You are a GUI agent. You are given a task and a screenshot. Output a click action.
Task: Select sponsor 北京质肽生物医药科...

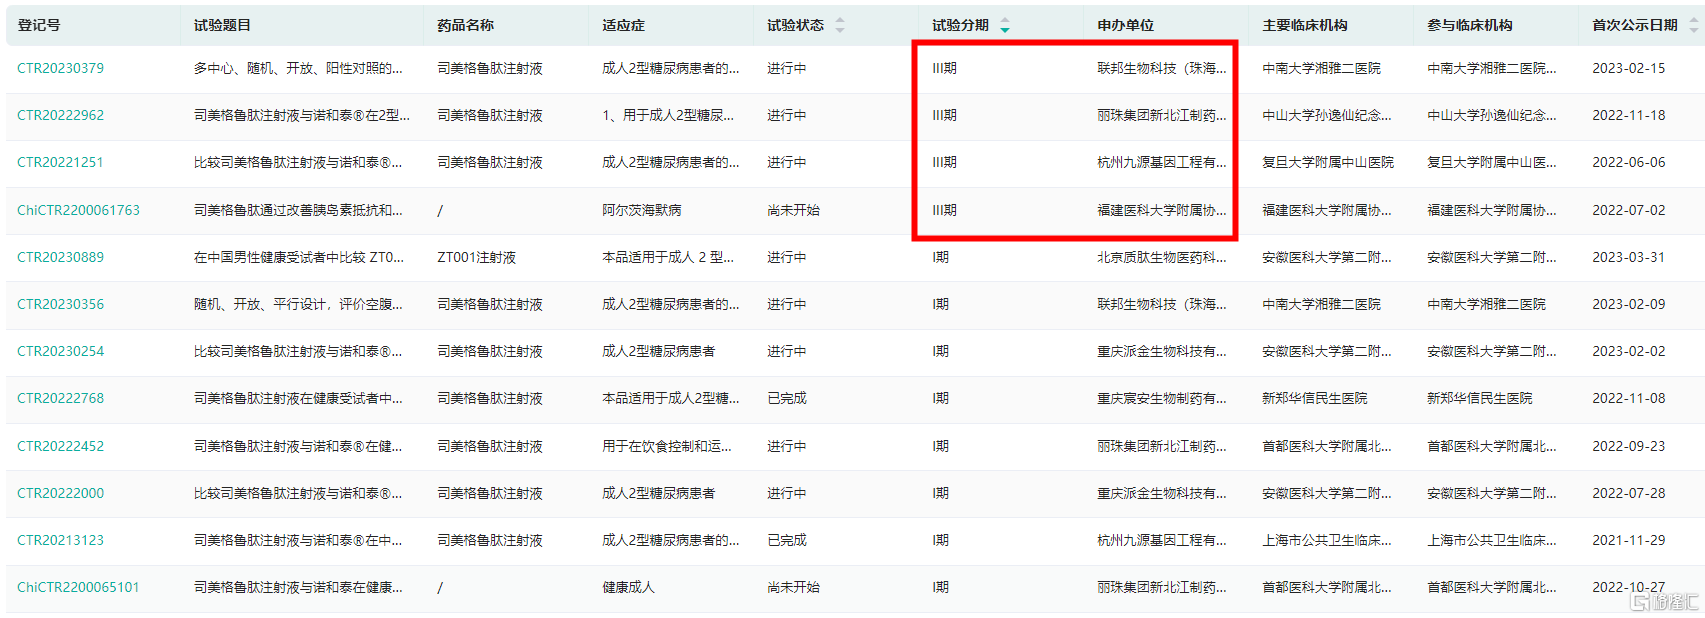[1161, 257]
